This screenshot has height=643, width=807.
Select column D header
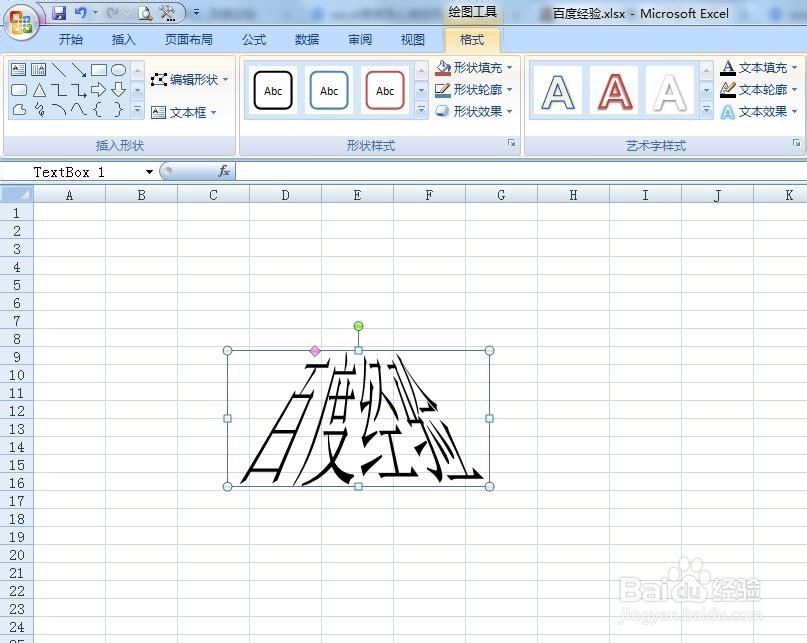(x=285, y=195)
